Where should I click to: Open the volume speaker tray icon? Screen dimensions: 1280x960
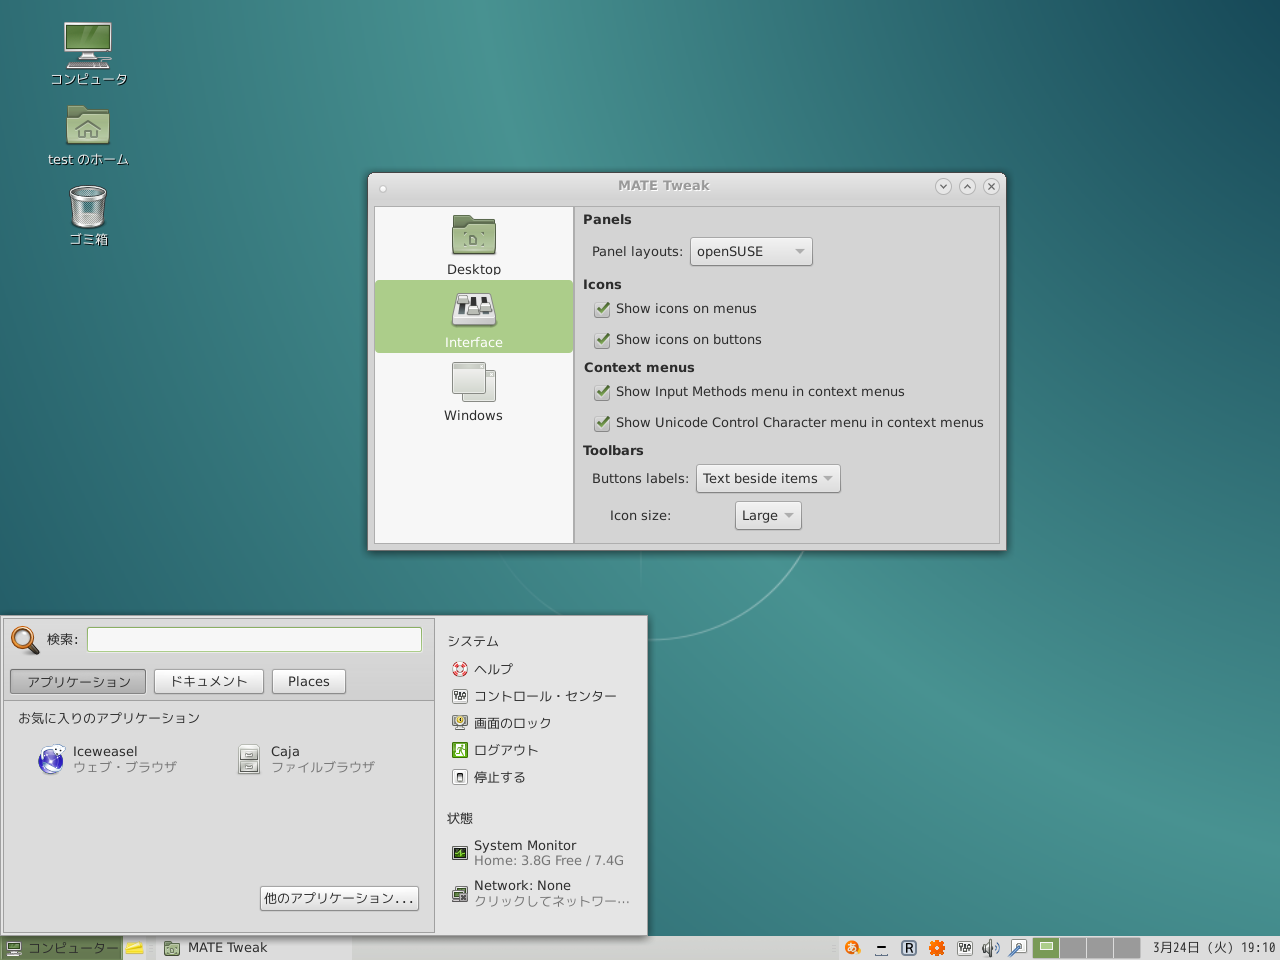click(x=991, y=948)
